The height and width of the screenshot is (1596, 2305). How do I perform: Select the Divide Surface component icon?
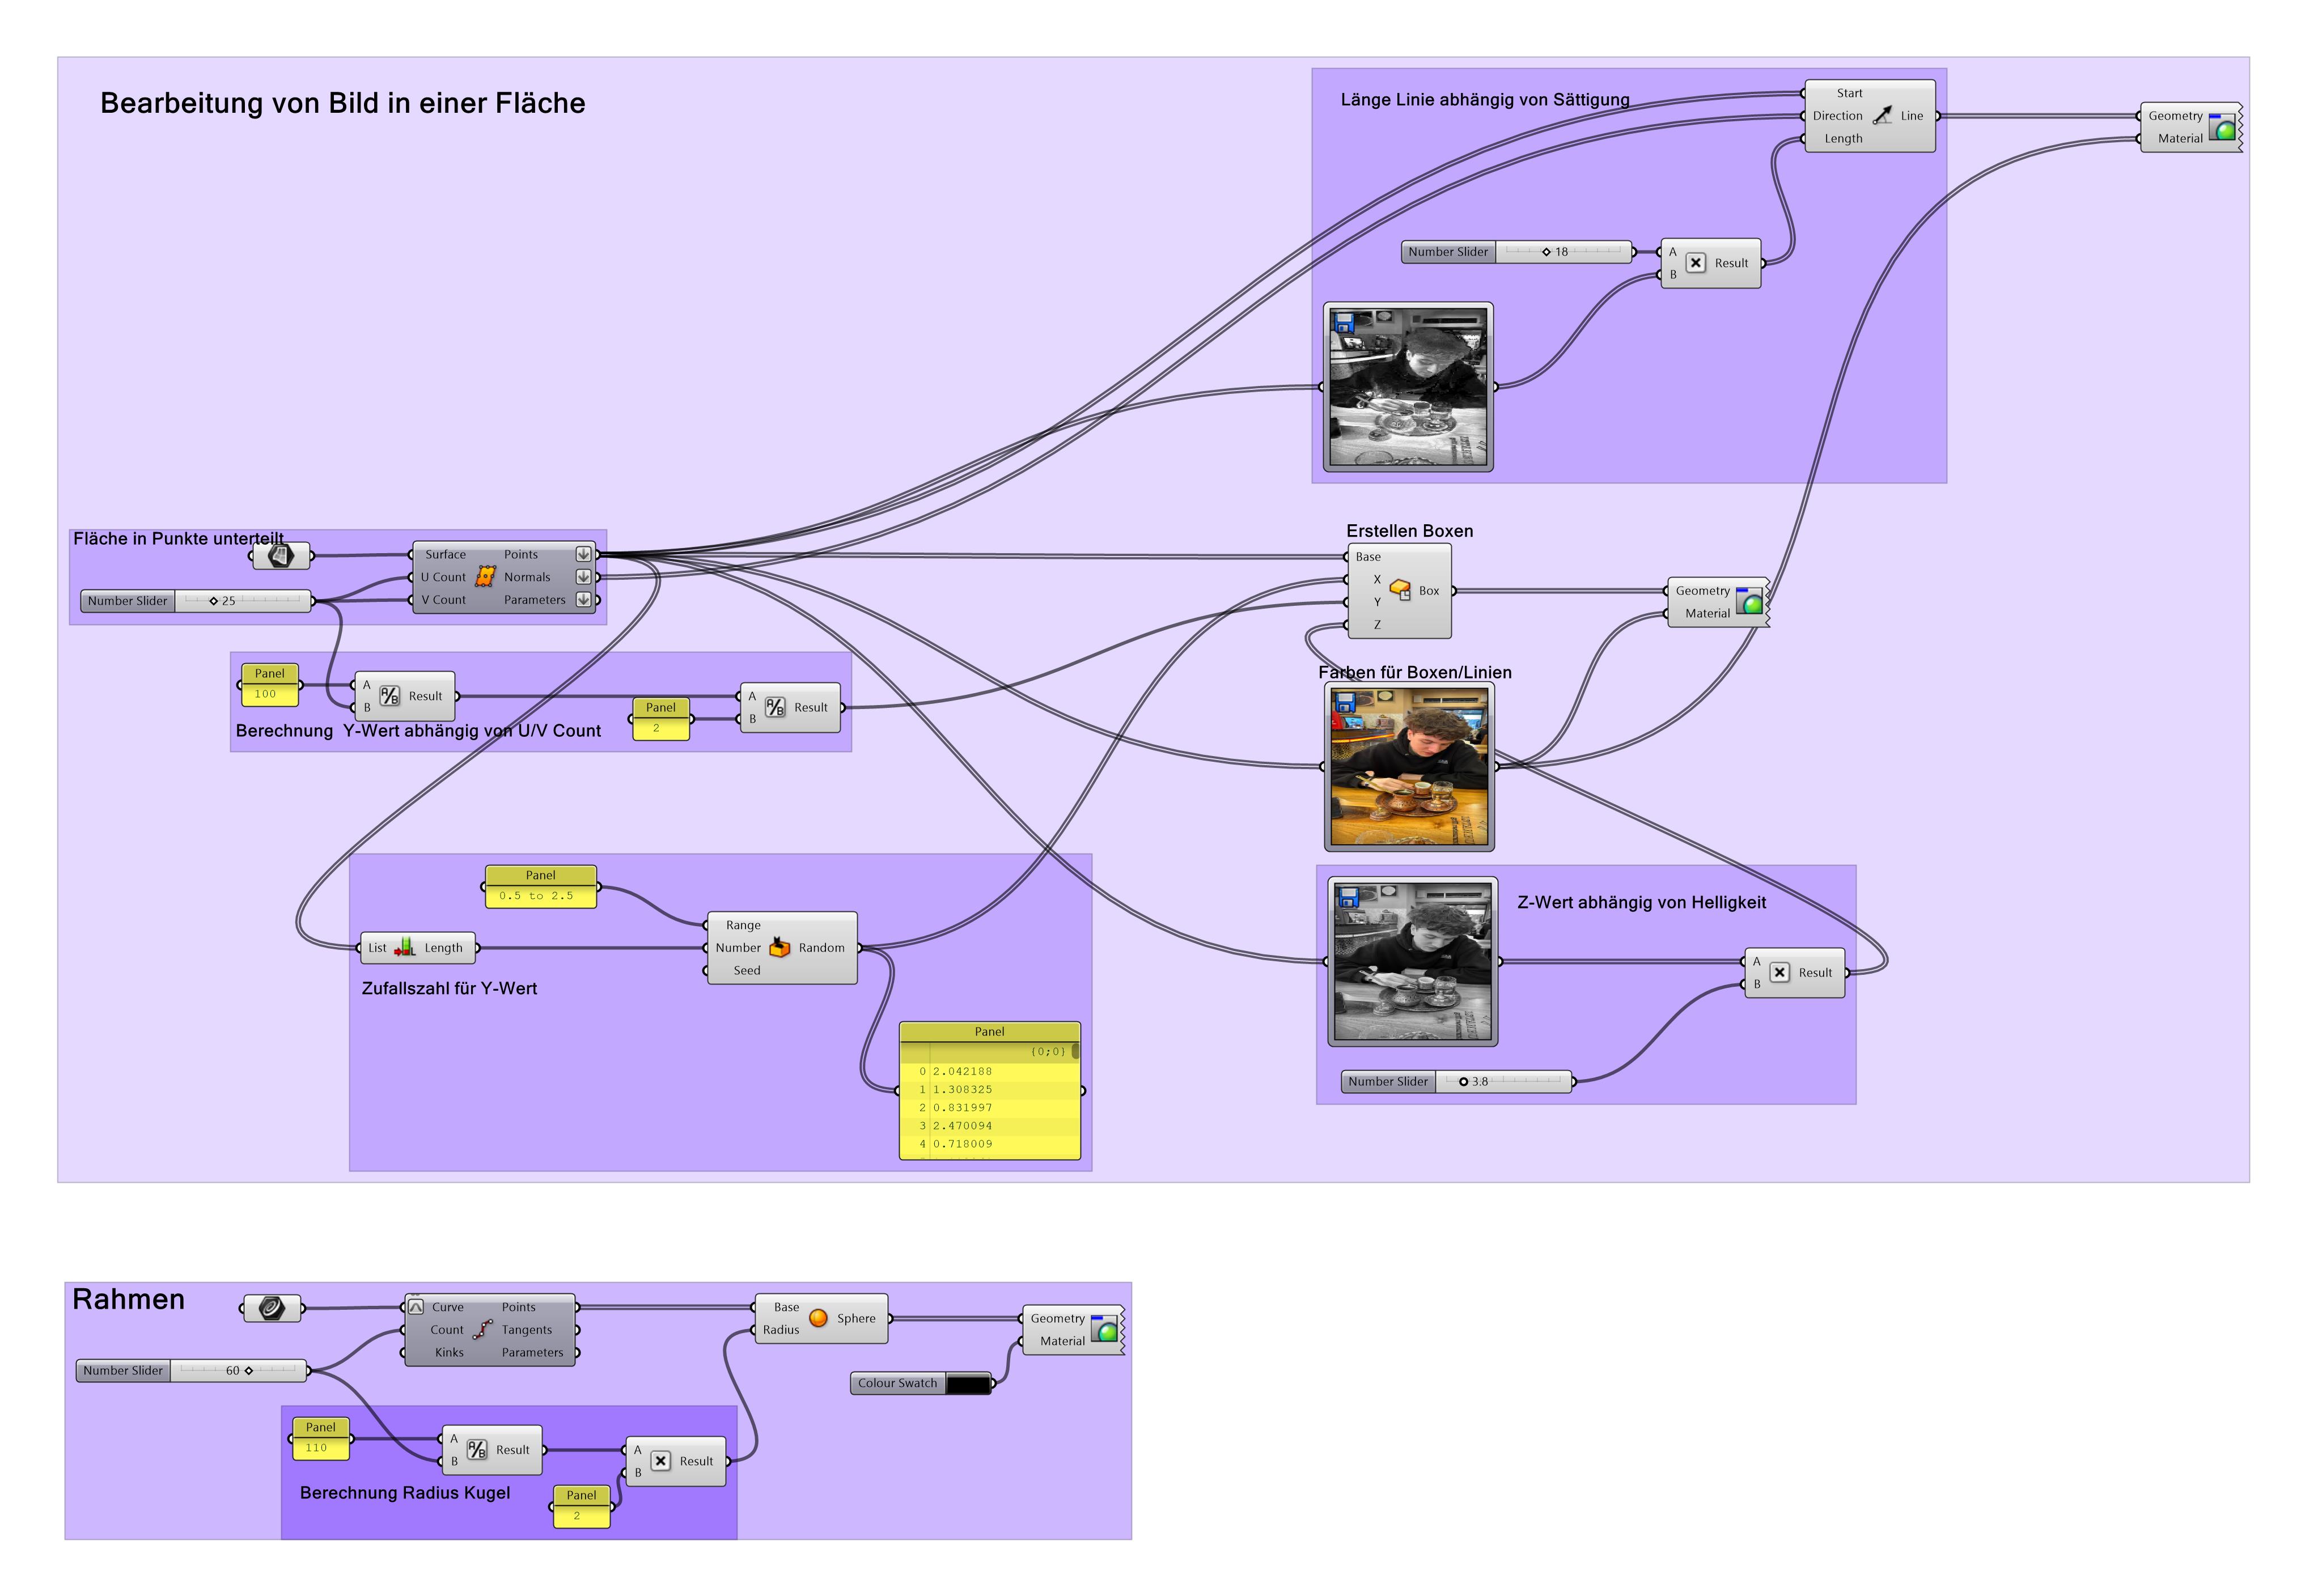[x=486, y=577]
